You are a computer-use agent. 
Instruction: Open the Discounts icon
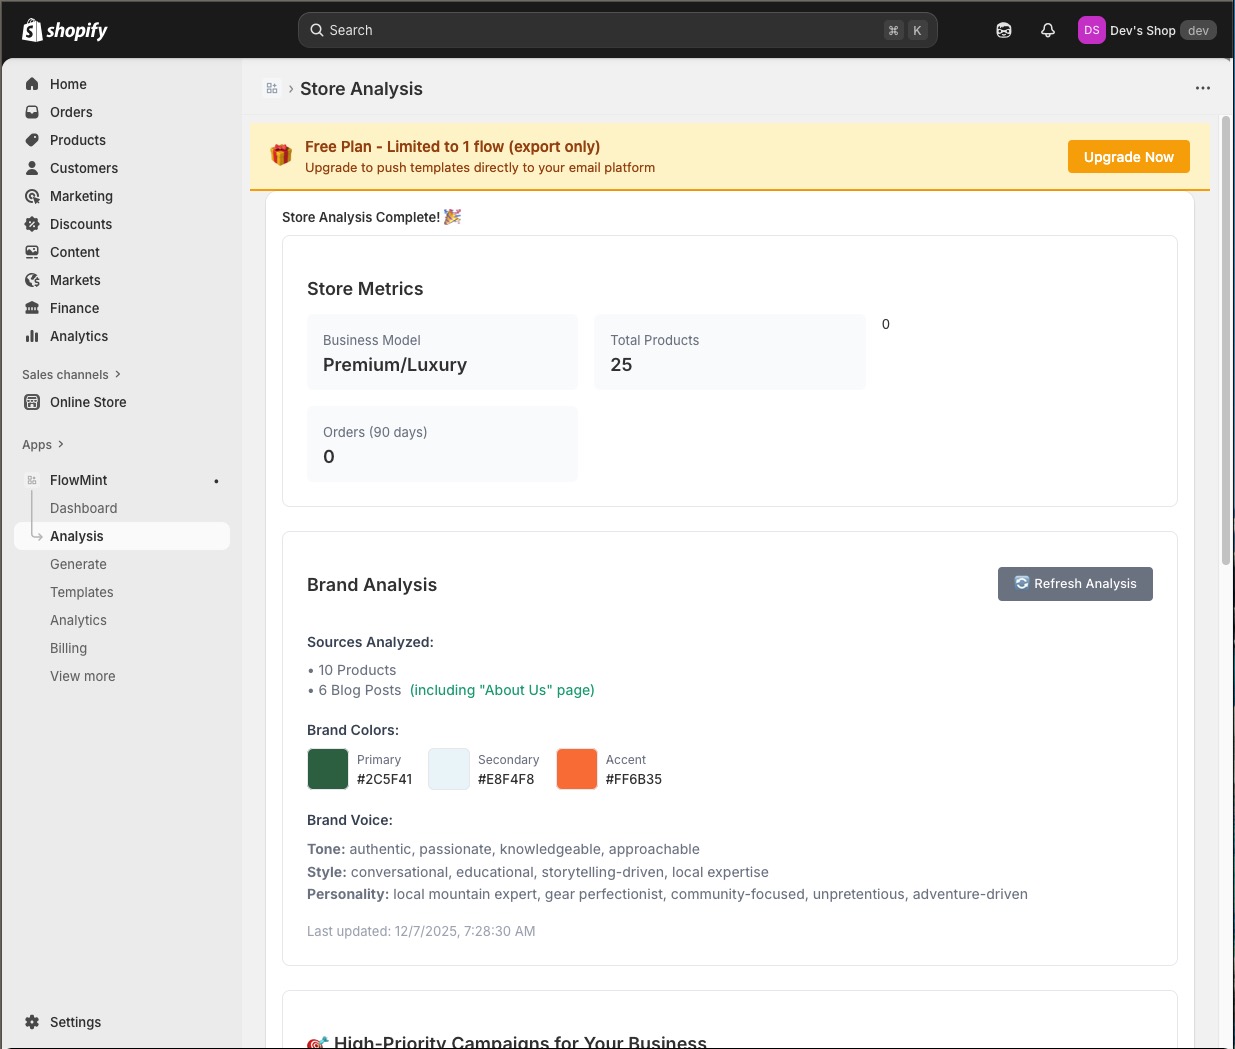pyautogui.click(x=32, y=224)
